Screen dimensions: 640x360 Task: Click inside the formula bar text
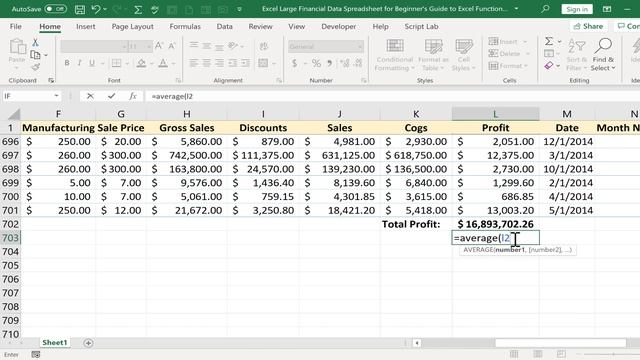coord(172,96)
